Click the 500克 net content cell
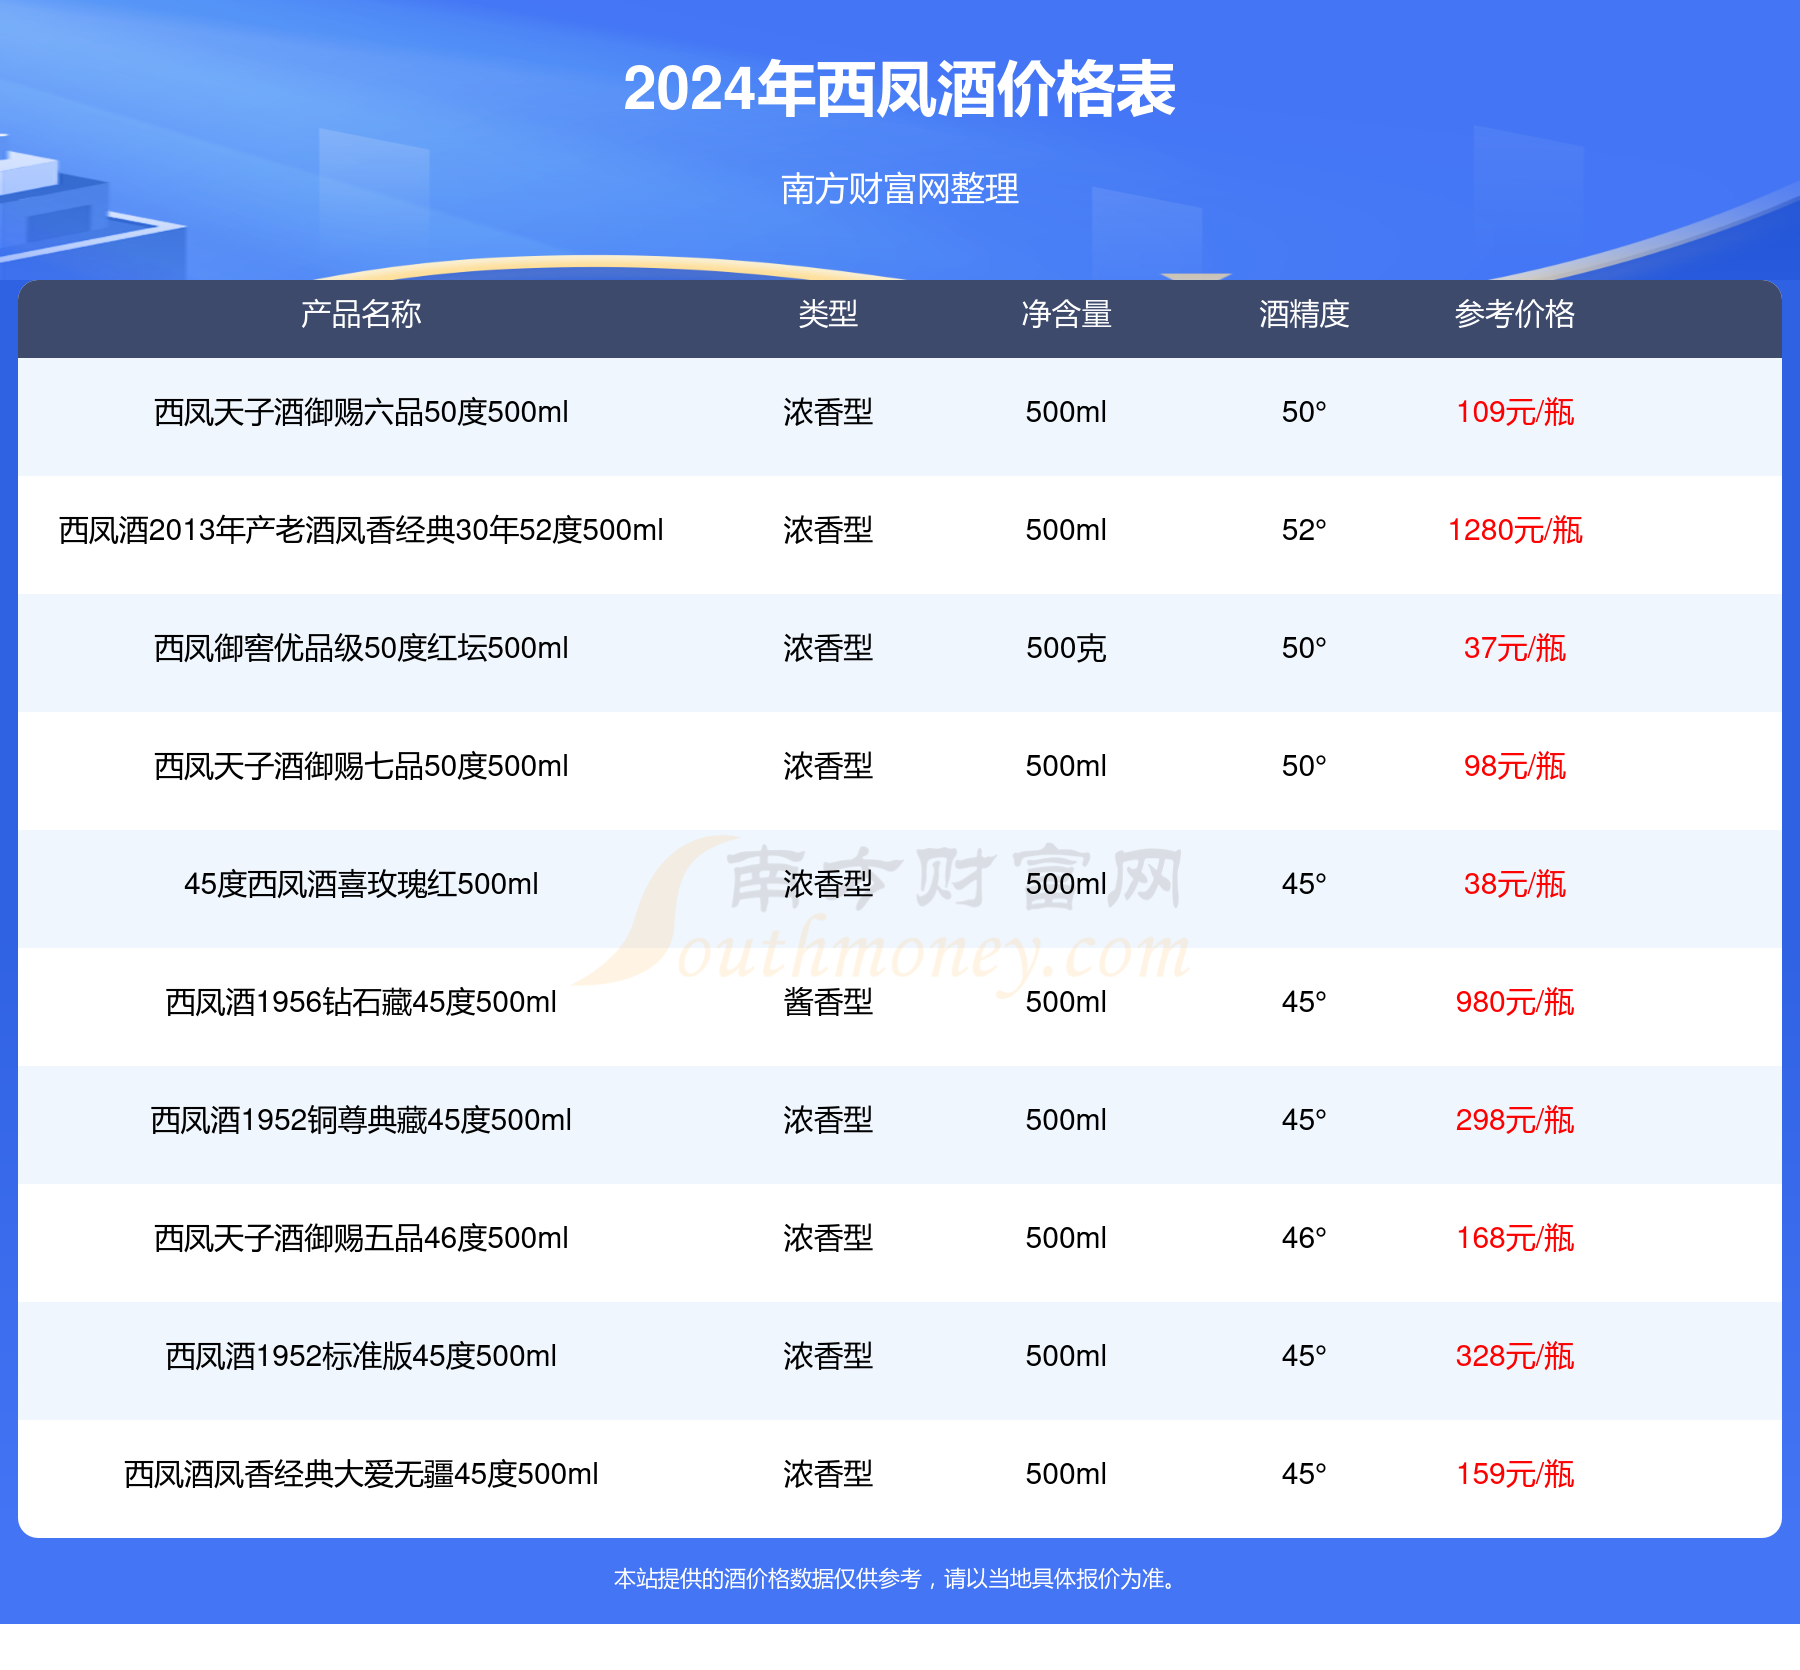This screenshot has height=1670, width=1800. 1066,648
